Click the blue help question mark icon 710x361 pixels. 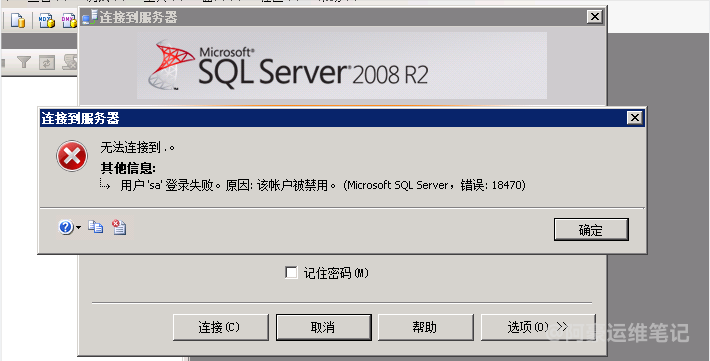coord(65,227)
